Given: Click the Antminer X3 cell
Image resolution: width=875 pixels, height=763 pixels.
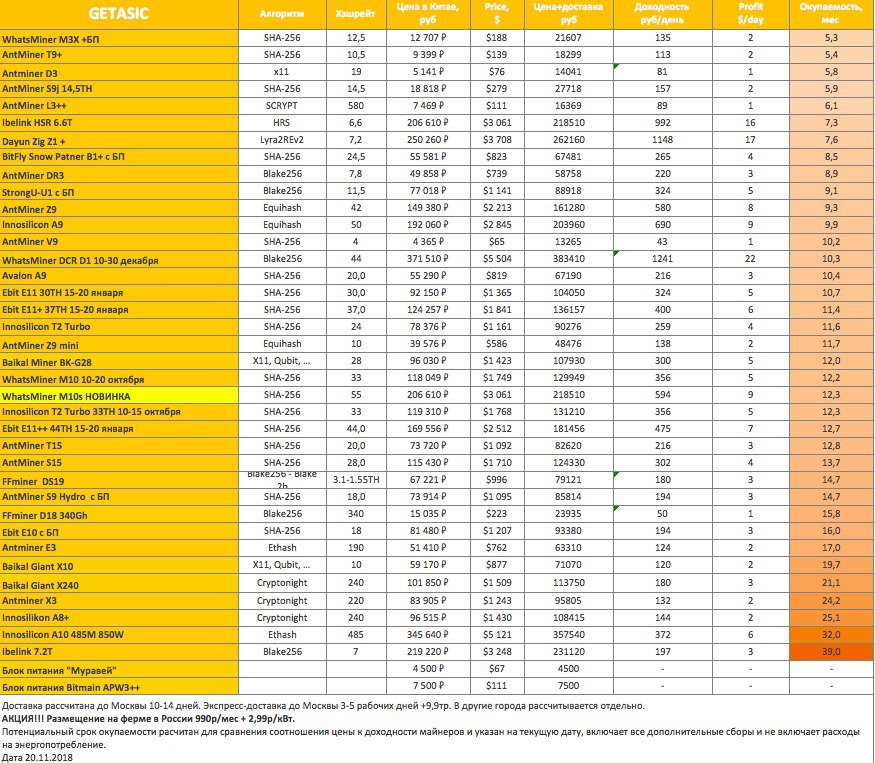Looking at the screenshot, I should click(x=119, y=601).
